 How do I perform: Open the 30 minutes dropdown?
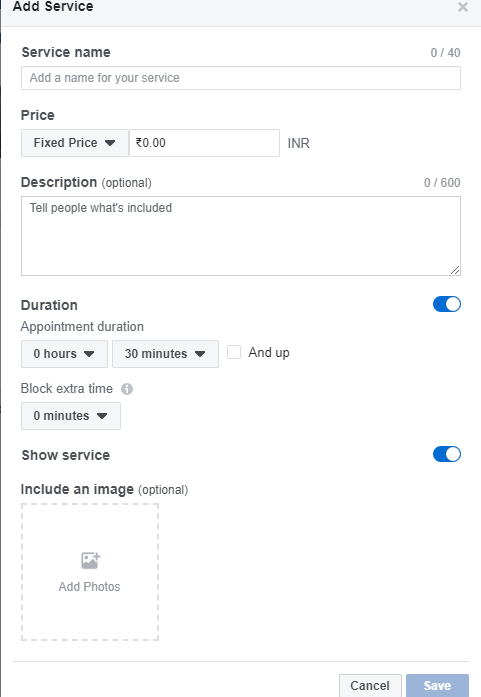(165, 354)
